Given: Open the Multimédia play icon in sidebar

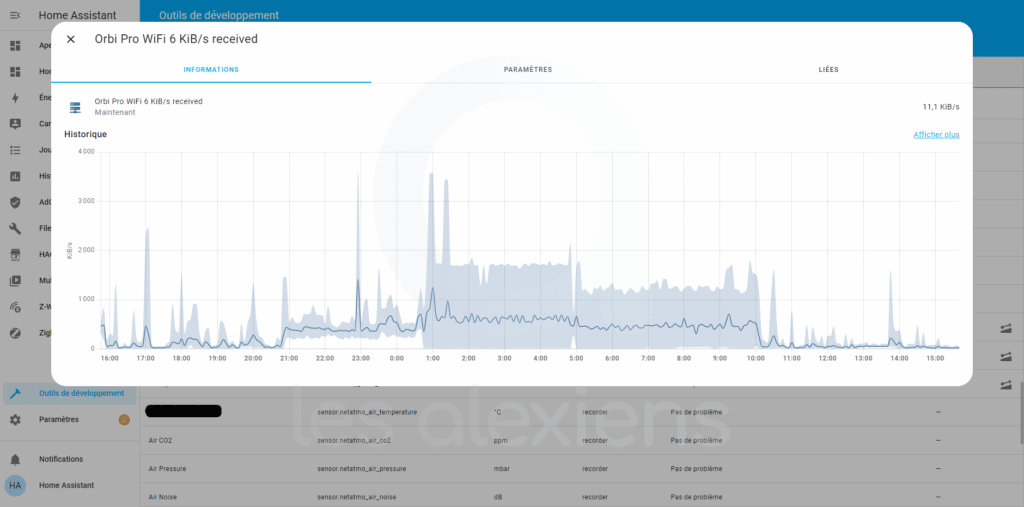Looking at the screenshot, I should coord(16,280).
